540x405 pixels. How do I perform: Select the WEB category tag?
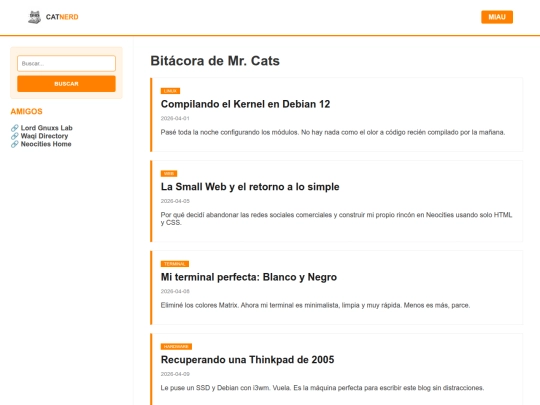tap(169, 174)
